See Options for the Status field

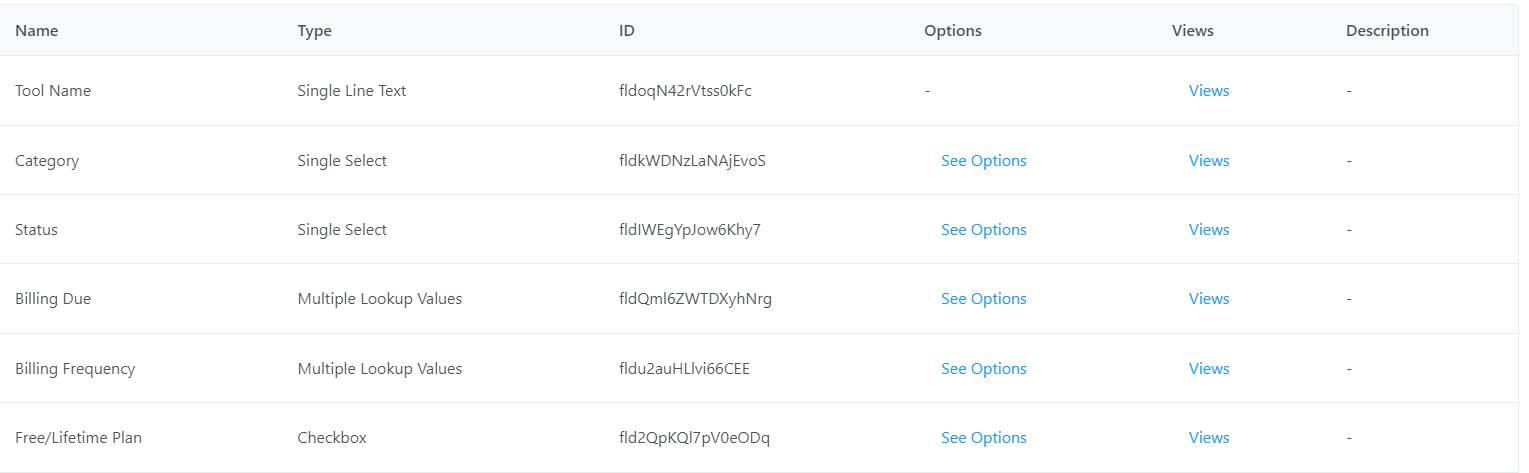tap(983, 230)
